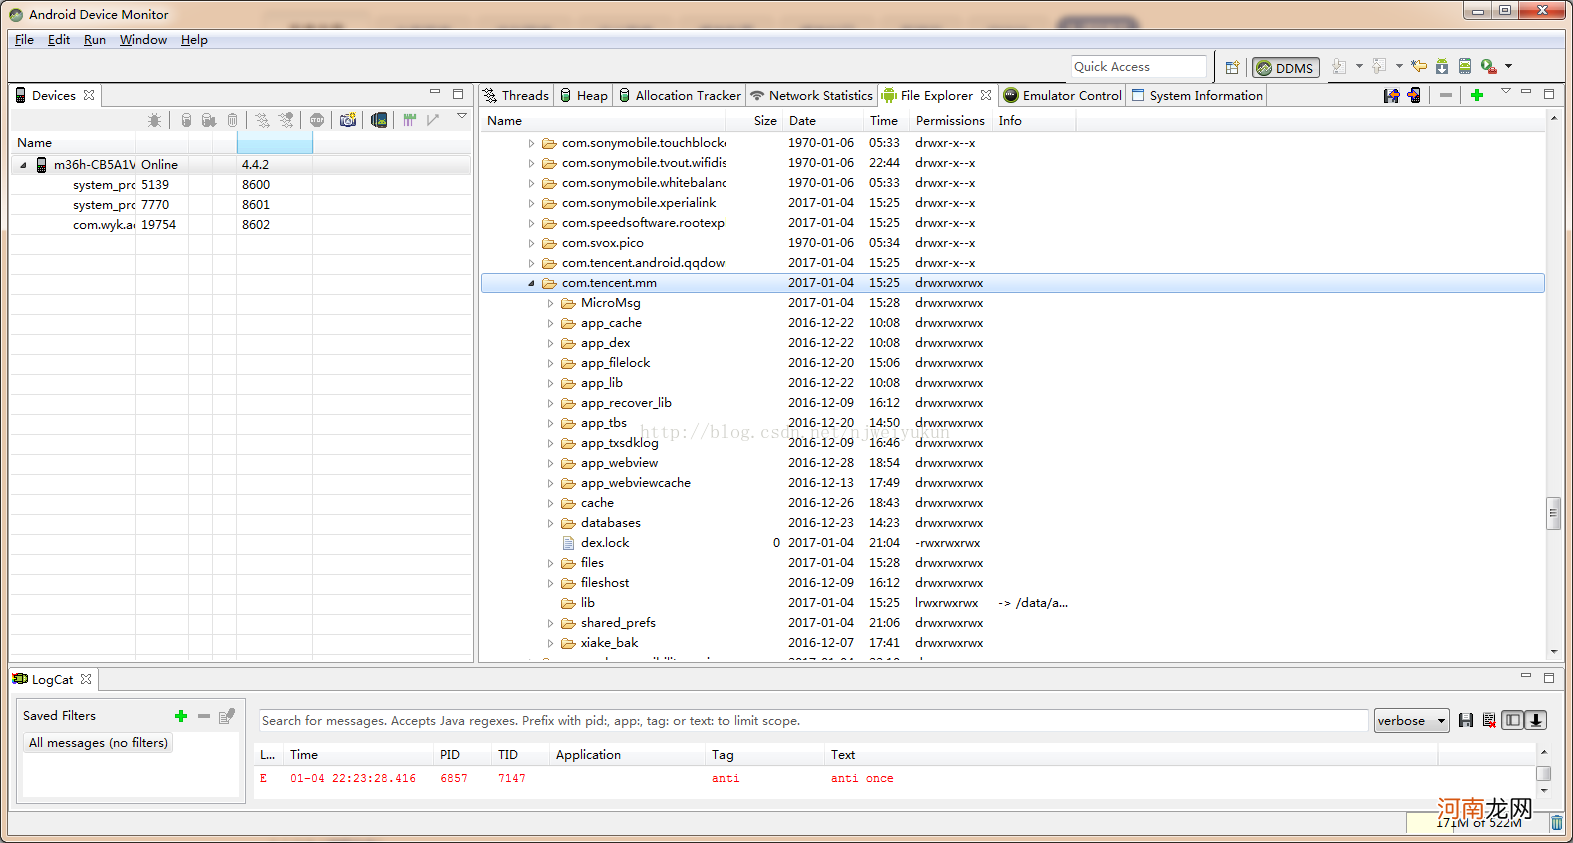Toggle Scroll Lock in LogCat
Image resolution: width=1573 pixels, height=843 pixels.
click(1536, 720)
